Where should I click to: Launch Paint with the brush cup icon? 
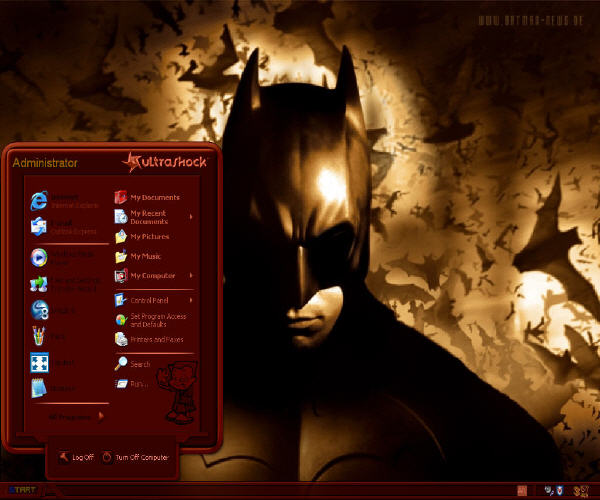click(x=39, y=336)
